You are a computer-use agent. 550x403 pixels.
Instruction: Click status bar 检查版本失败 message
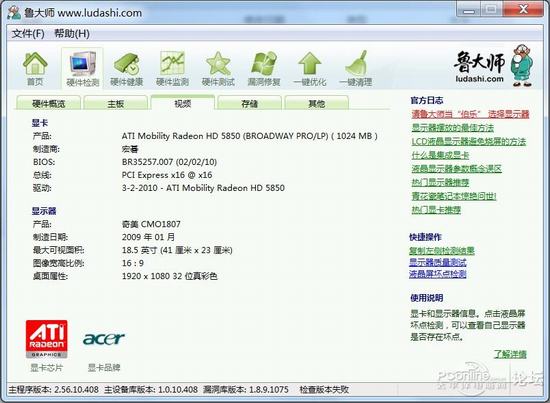coord(324,390)
